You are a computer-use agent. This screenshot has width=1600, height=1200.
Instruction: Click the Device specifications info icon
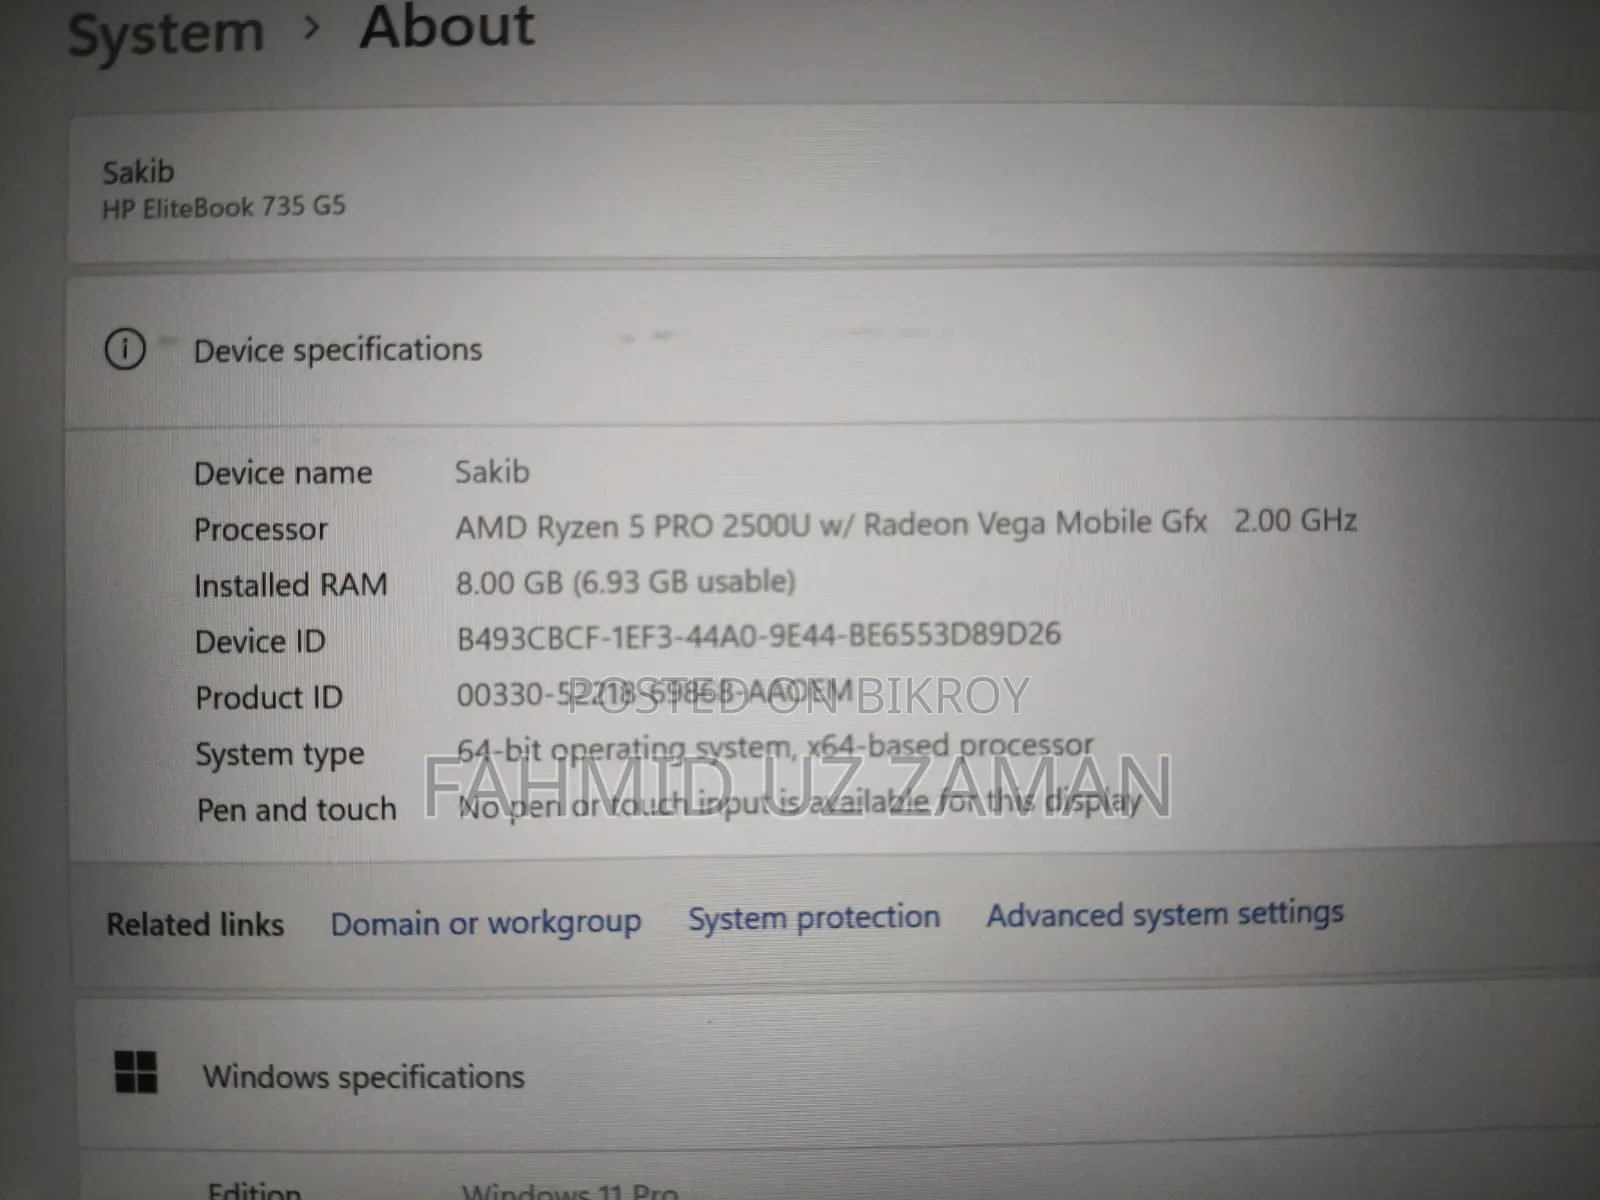point(125,349)
